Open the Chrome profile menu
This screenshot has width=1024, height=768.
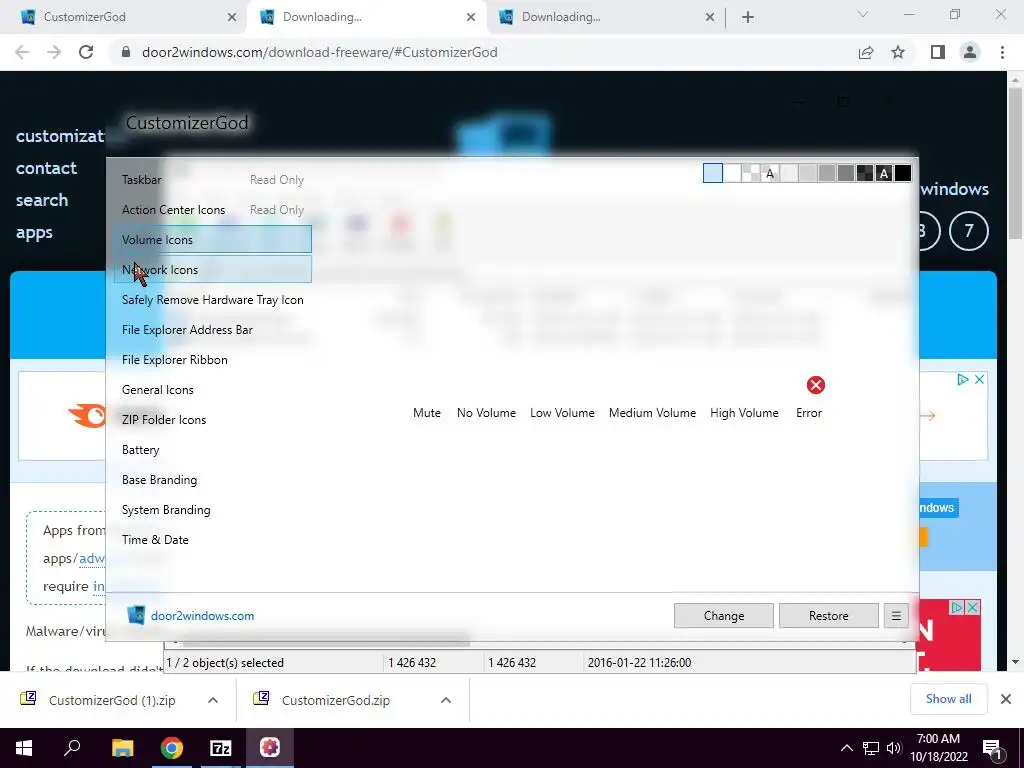970,52
